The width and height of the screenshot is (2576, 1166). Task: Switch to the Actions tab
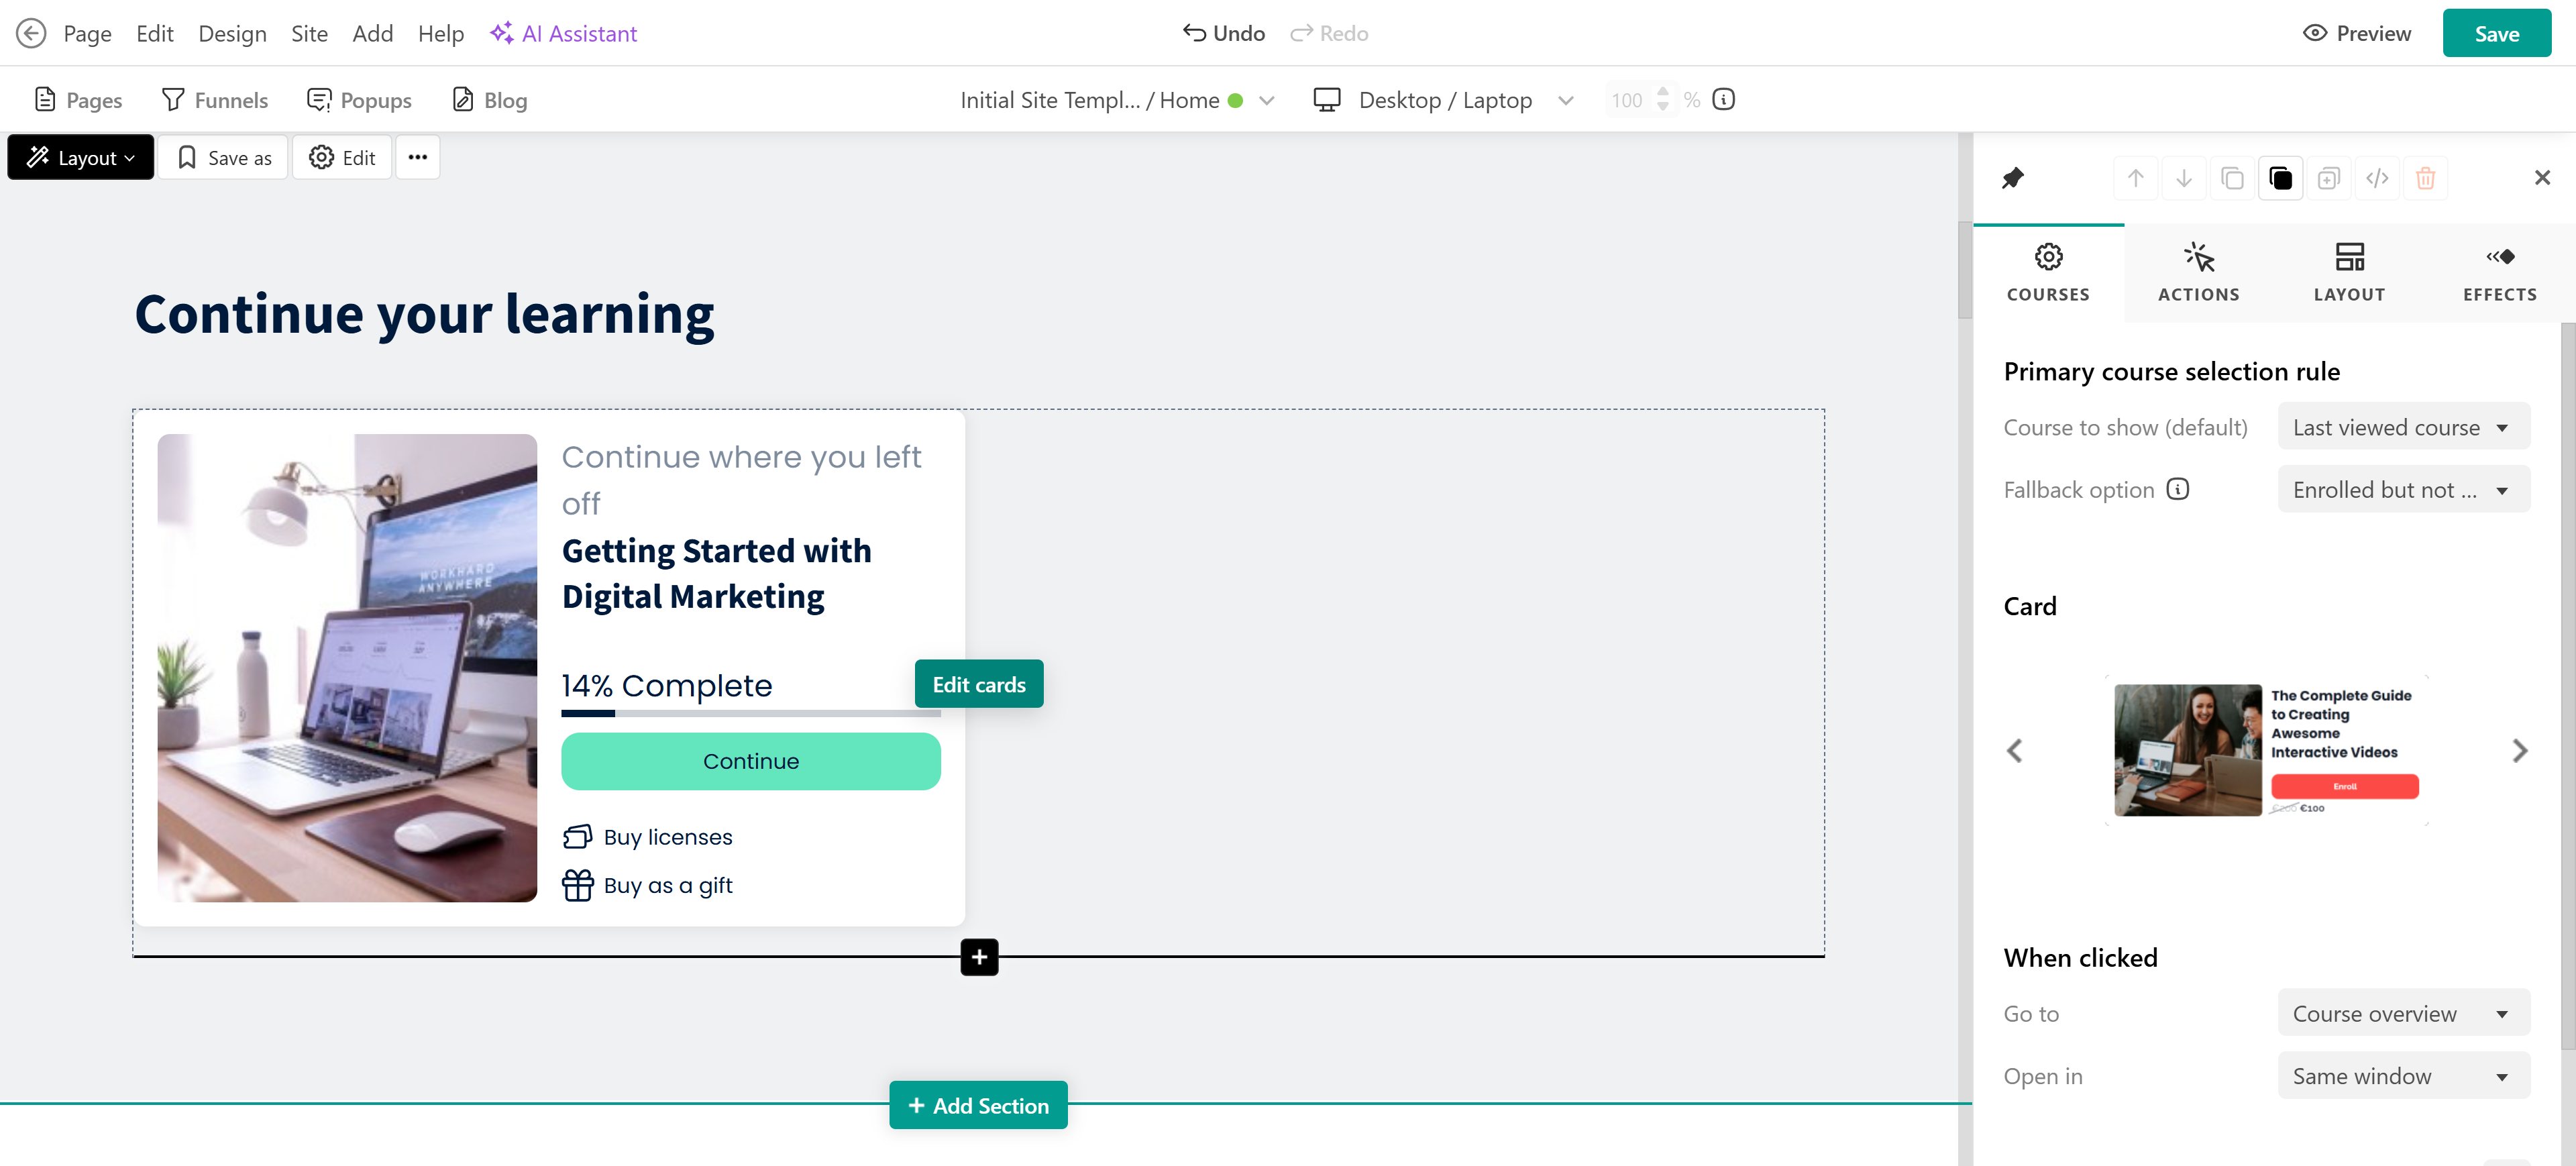2198,271
